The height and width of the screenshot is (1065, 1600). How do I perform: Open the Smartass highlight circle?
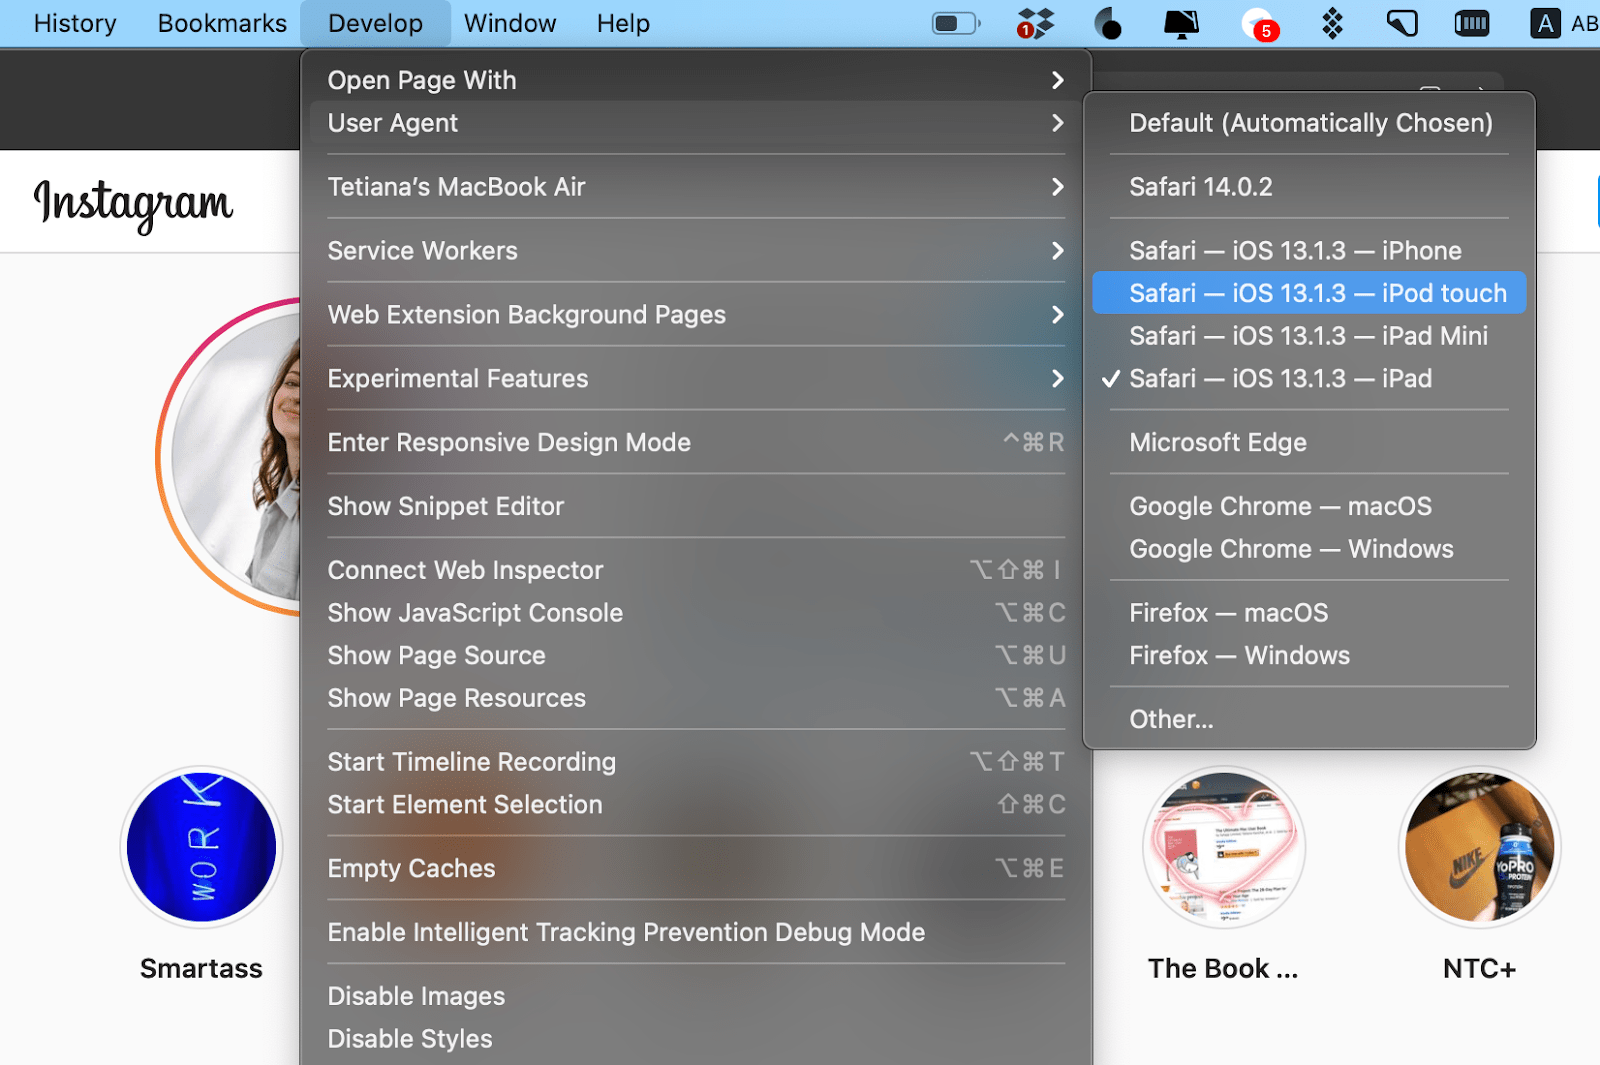click(x=202, y=848)
